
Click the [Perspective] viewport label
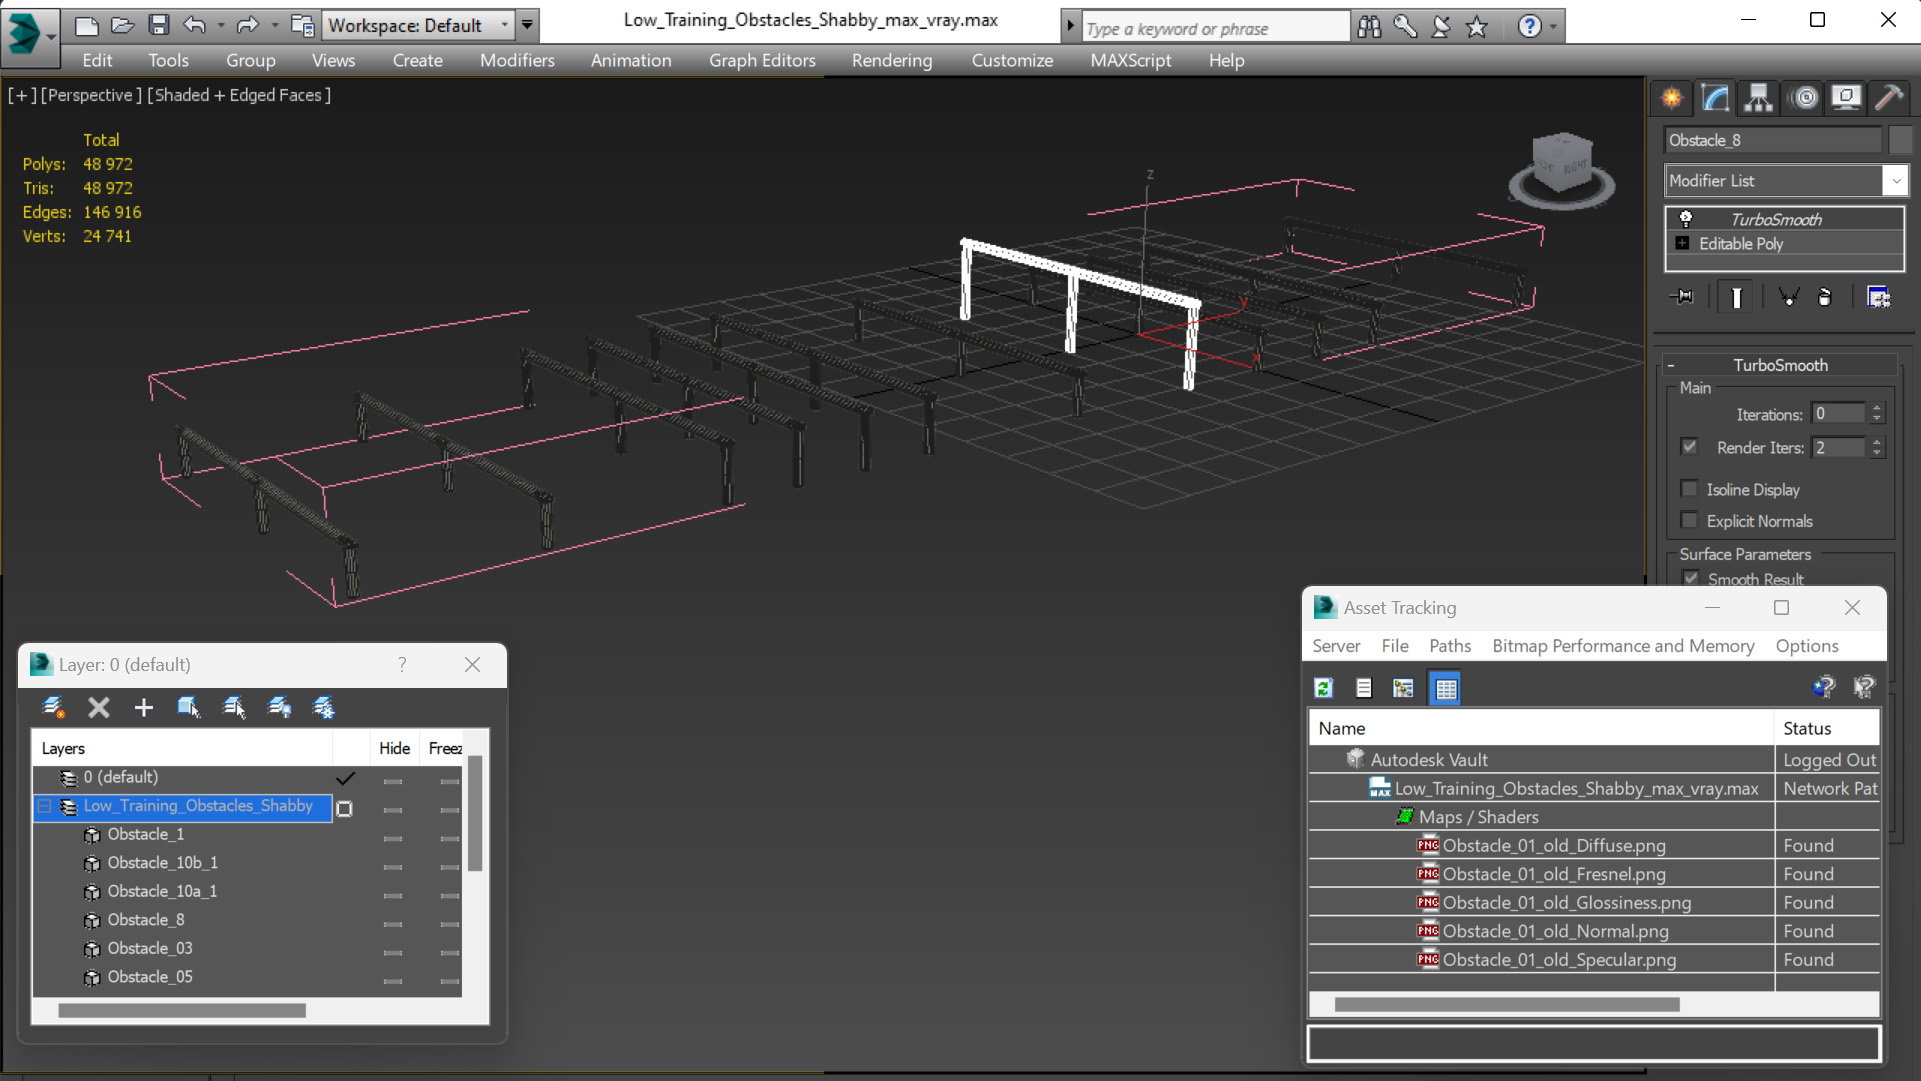pyautogui.click(x=91, y=95)
